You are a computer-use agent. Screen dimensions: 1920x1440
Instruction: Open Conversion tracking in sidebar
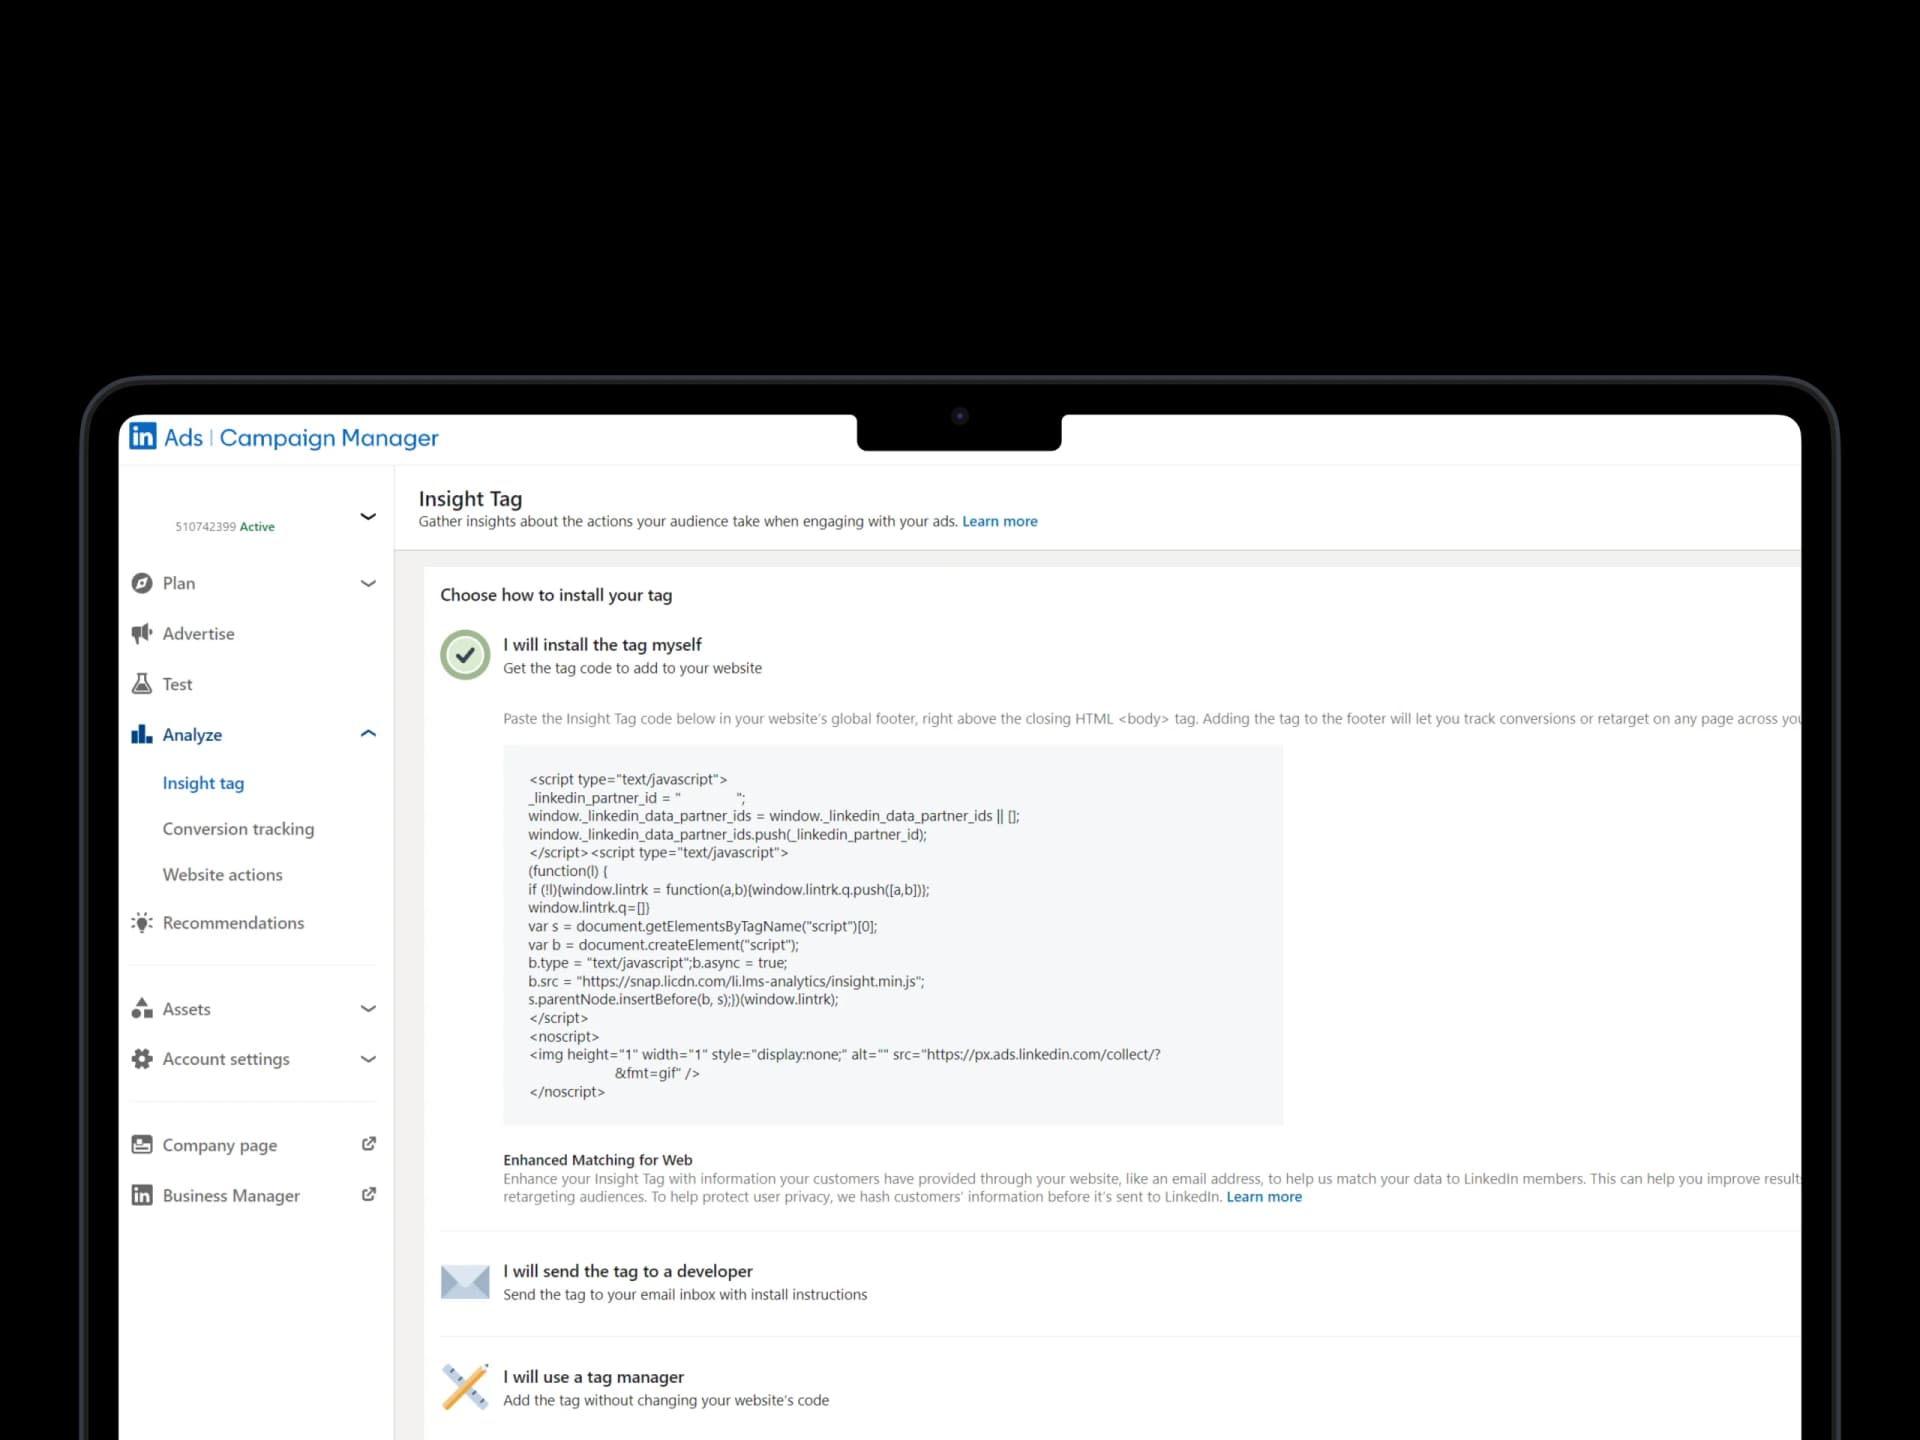(238, 828)
